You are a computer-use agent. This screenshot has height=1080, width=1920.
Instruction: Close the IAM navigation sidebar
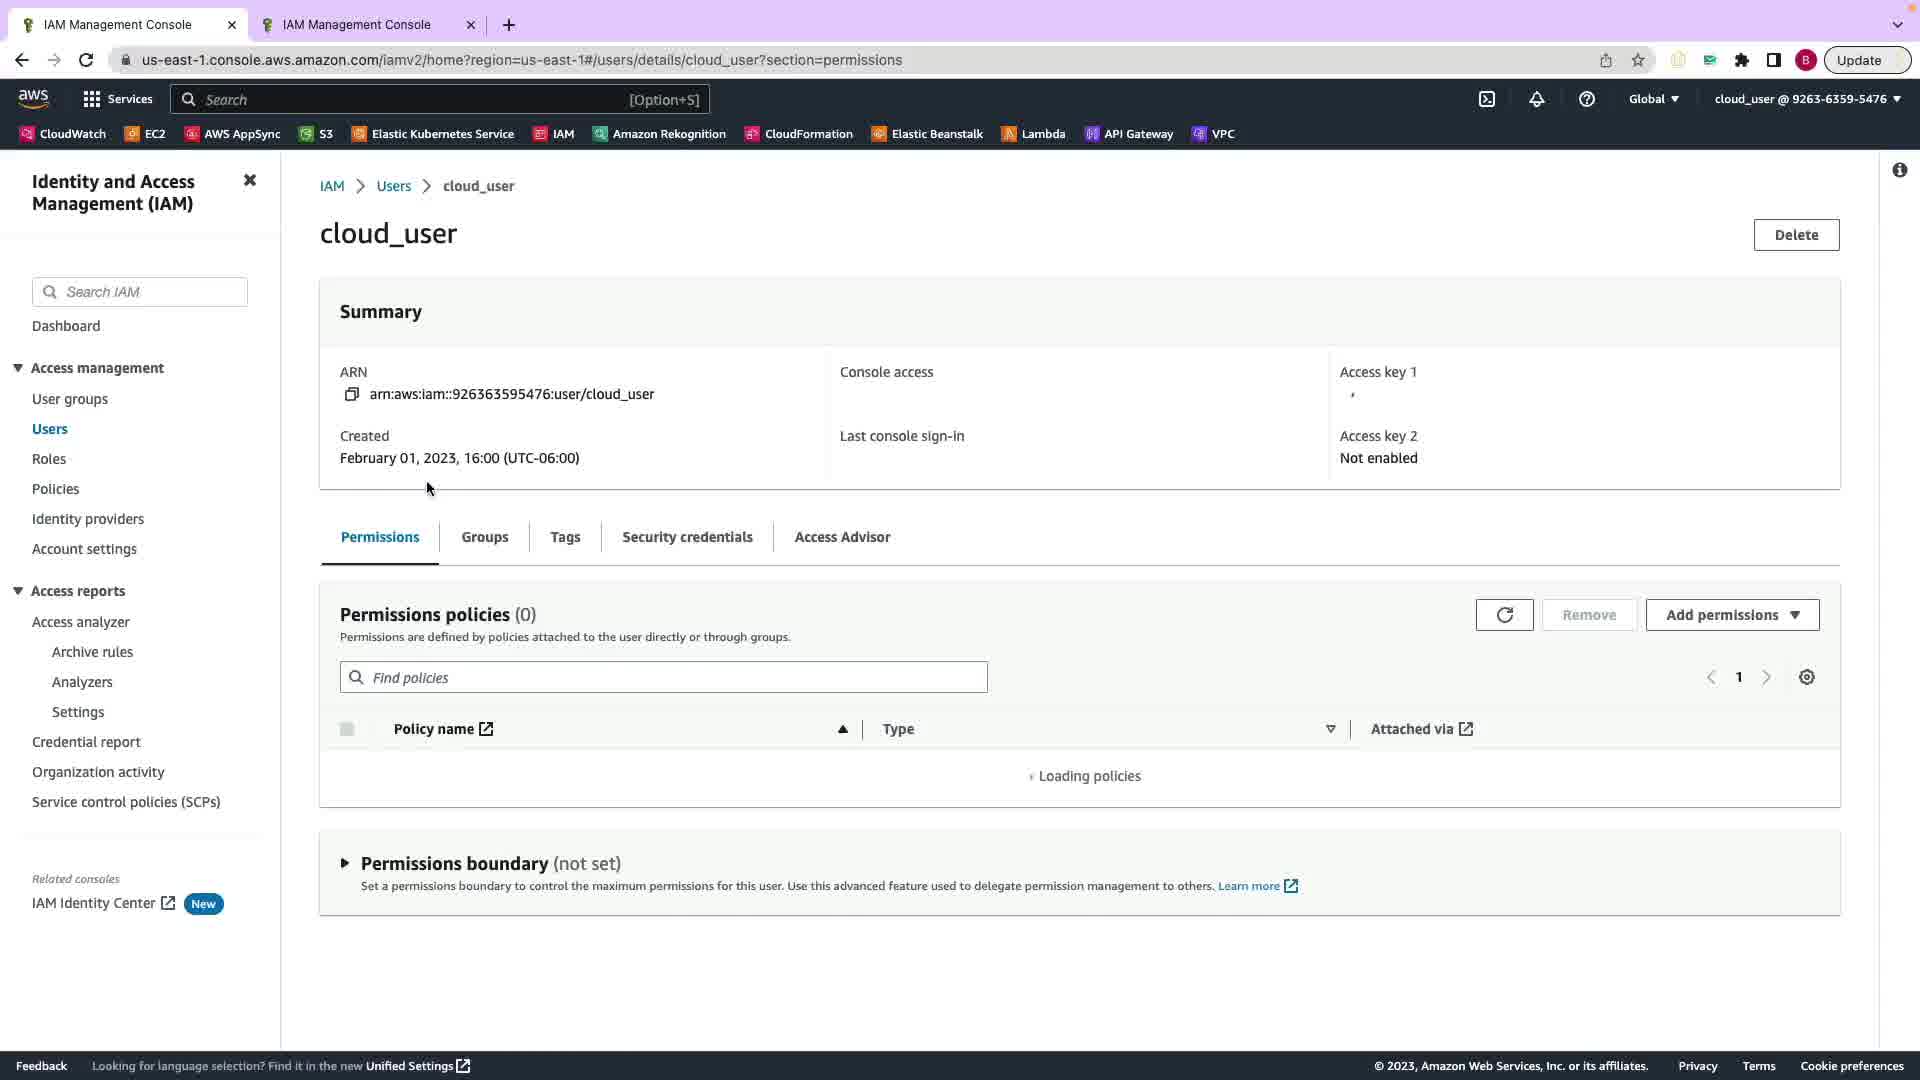pos(250,181)
